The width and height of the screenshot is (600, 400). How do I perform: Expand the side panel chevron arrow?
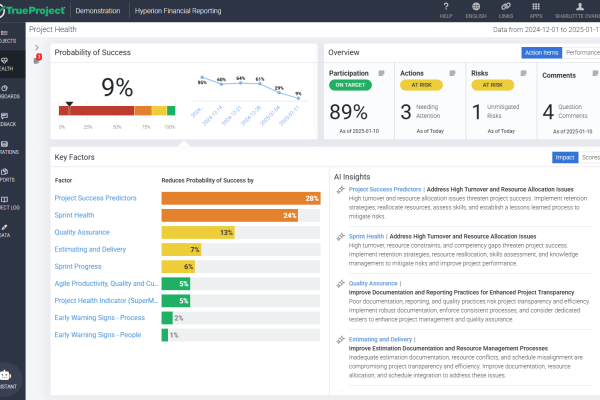pyautogui.click(x=37, y=47)
